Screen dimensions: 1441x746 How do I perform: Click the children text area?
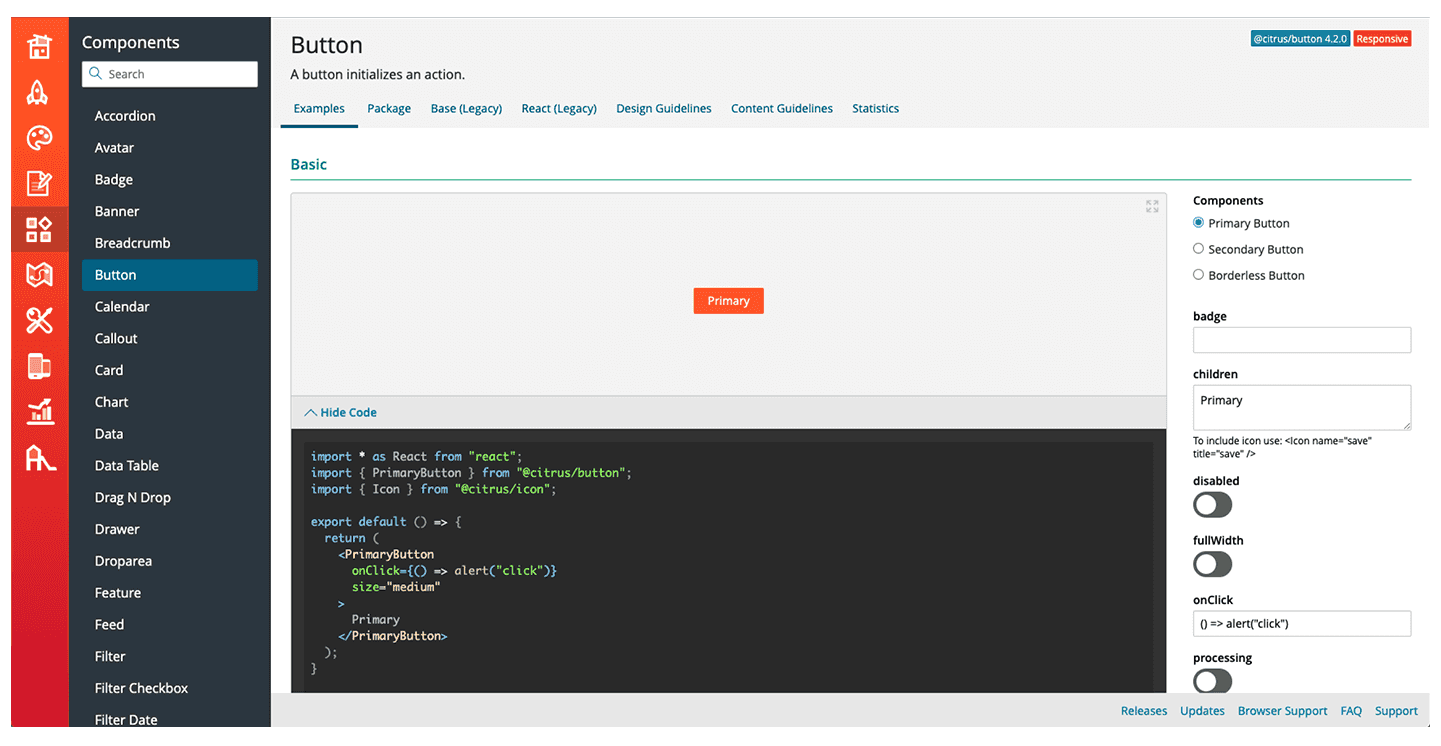click(x=1302, y=408)
